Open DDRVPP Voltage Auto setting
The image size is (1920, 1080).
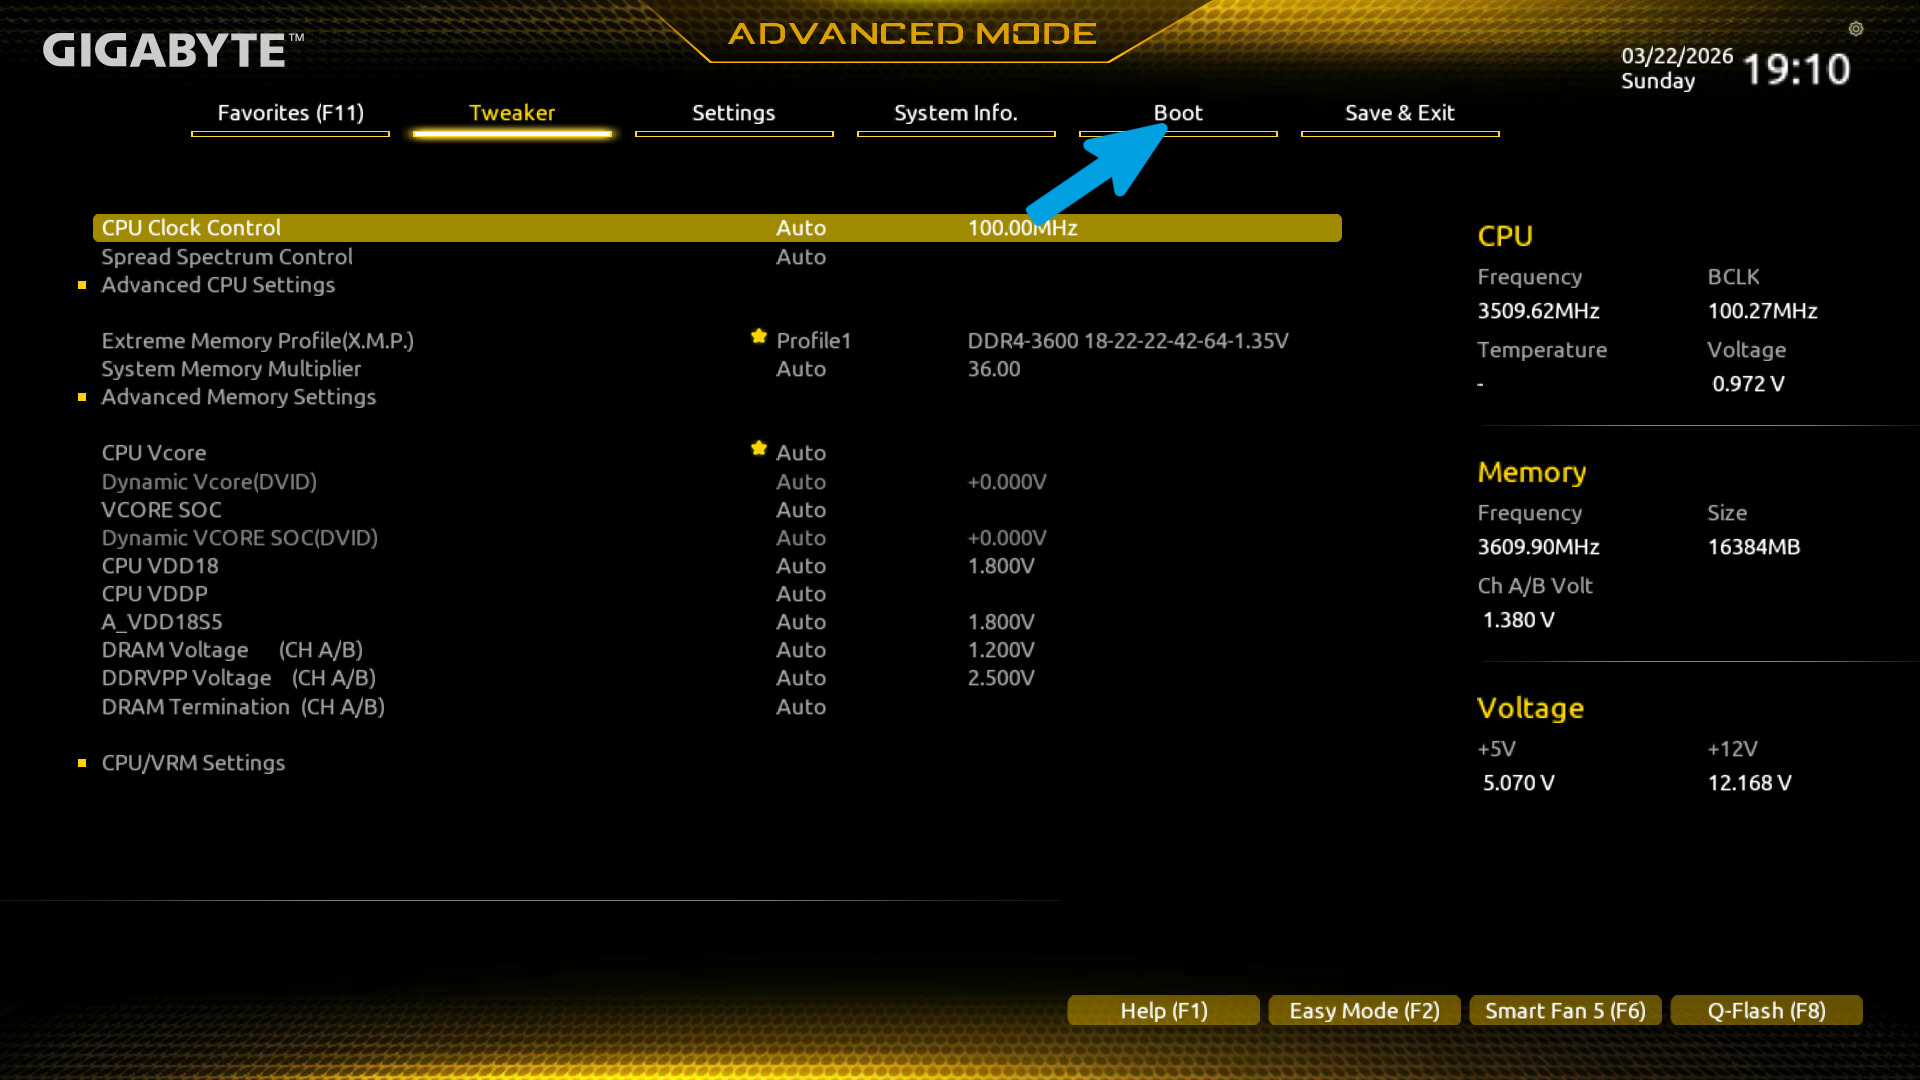point(801,678)
